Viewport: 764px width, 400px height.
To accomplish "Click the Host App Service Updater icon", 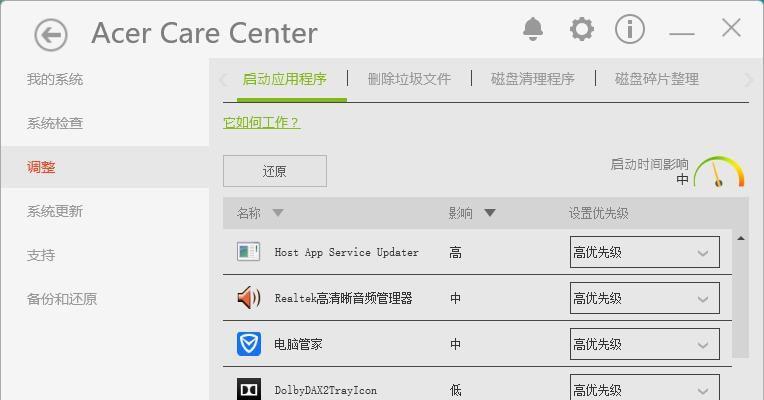I will coord(248,252).
